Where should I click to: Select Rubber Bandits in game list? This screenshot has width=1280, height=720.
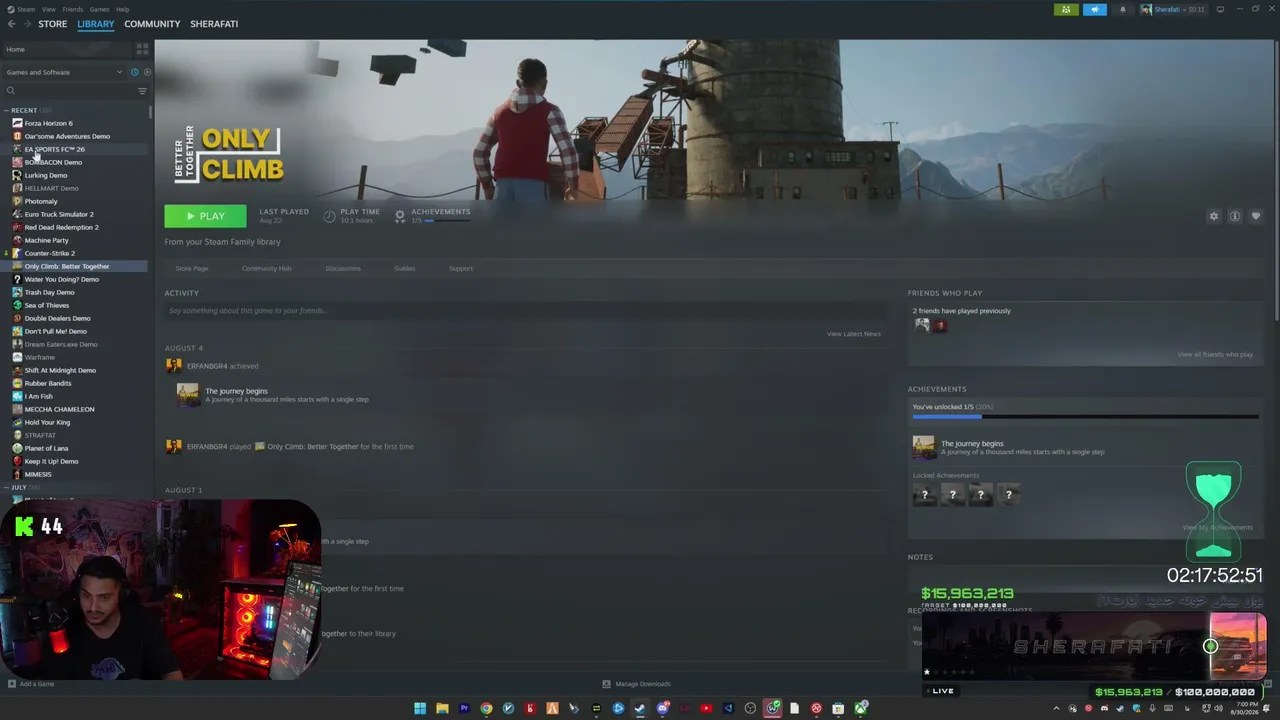pyautogui.click(x=76, y=383)
